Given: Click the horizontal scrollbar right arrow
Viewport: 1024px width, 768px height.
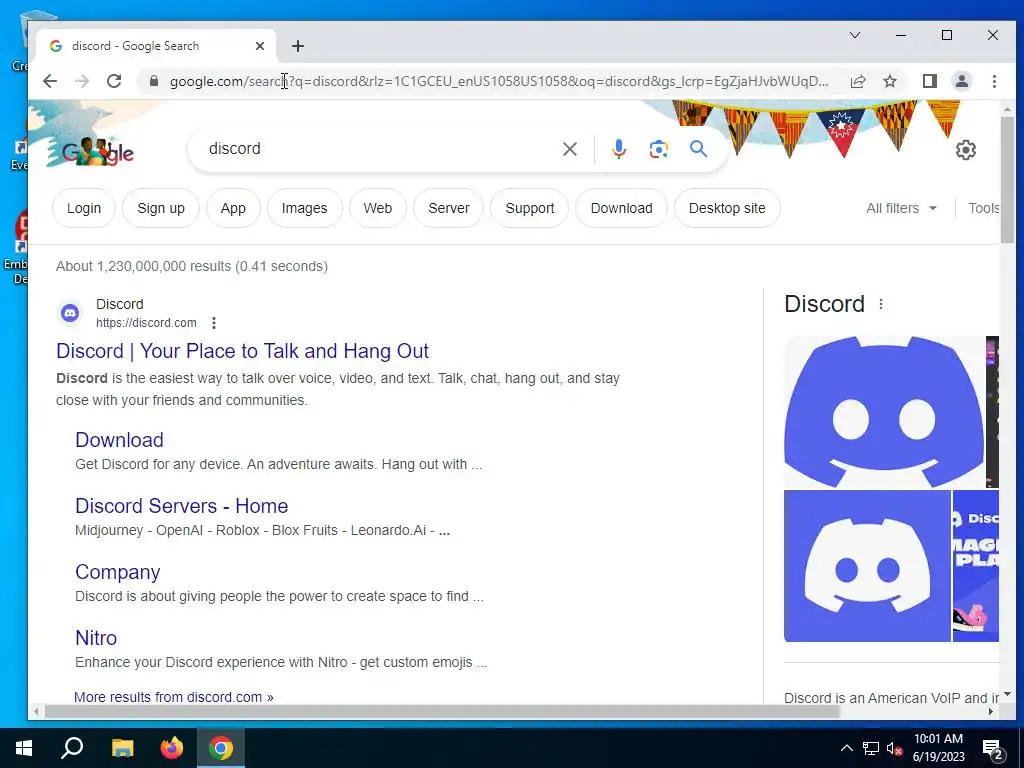Looking at the screenshot, I should click(991, 712).
